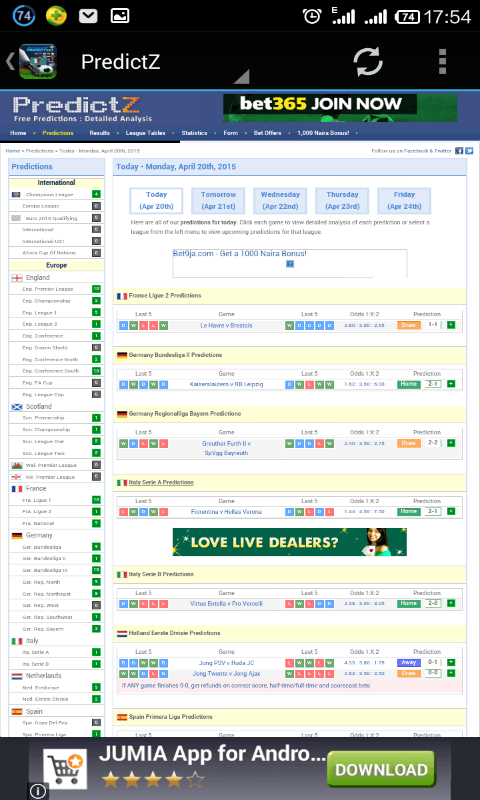Open the Fiorentina v Hellas Verona match link
The image size is (480, 800).
coord(226,512)
